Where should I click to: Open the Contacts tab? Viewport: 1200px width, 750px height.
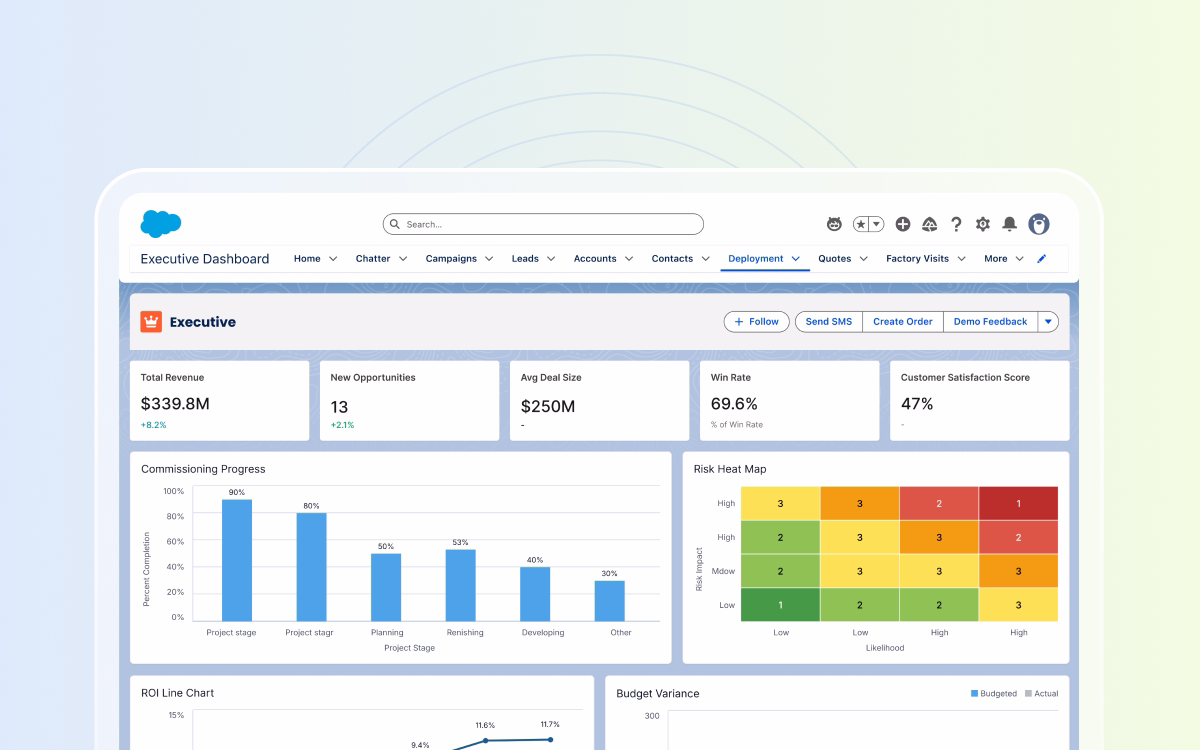(x=672, y=258)
